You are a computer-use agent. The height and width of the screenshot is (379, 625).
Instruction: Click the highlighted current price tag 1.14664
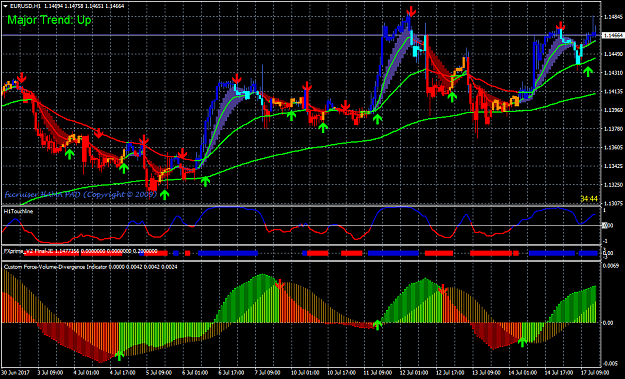[613, 35]
